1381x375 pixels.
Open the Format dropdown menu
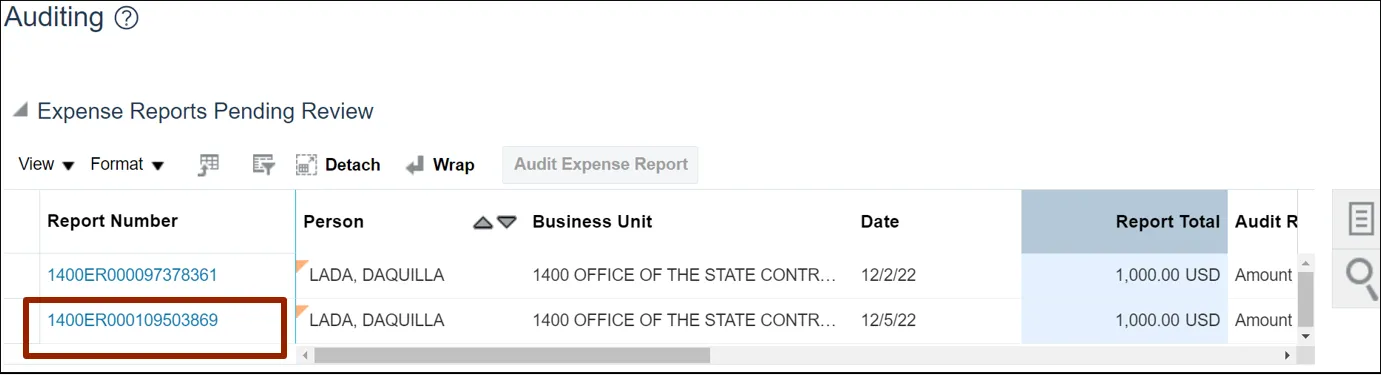coord(127,165)
